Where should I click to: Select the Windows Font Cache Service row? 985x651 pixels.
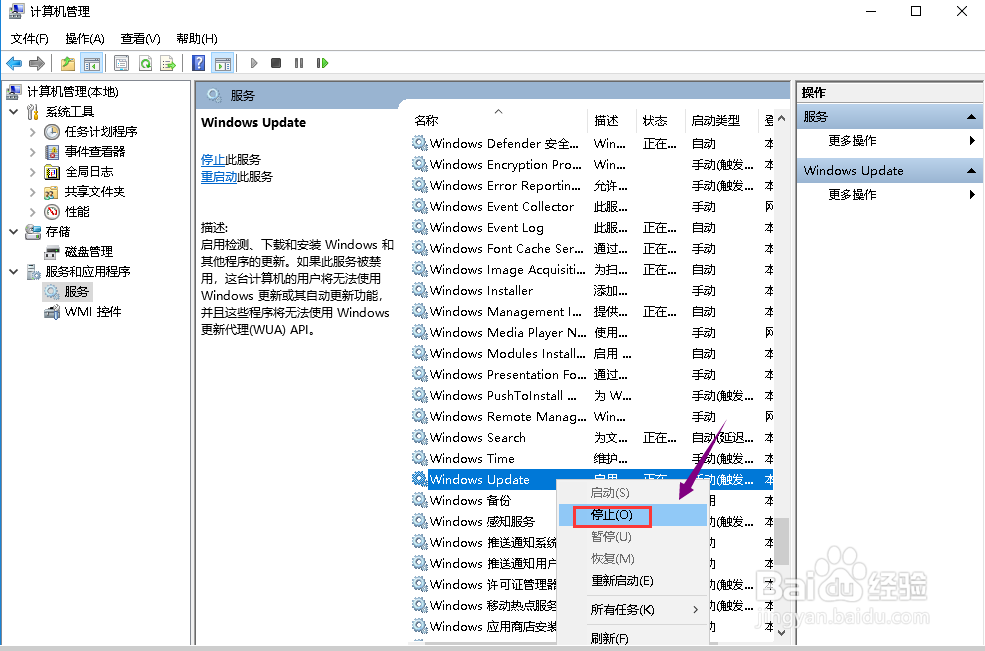pyautogui.click(x=592, y=248)
